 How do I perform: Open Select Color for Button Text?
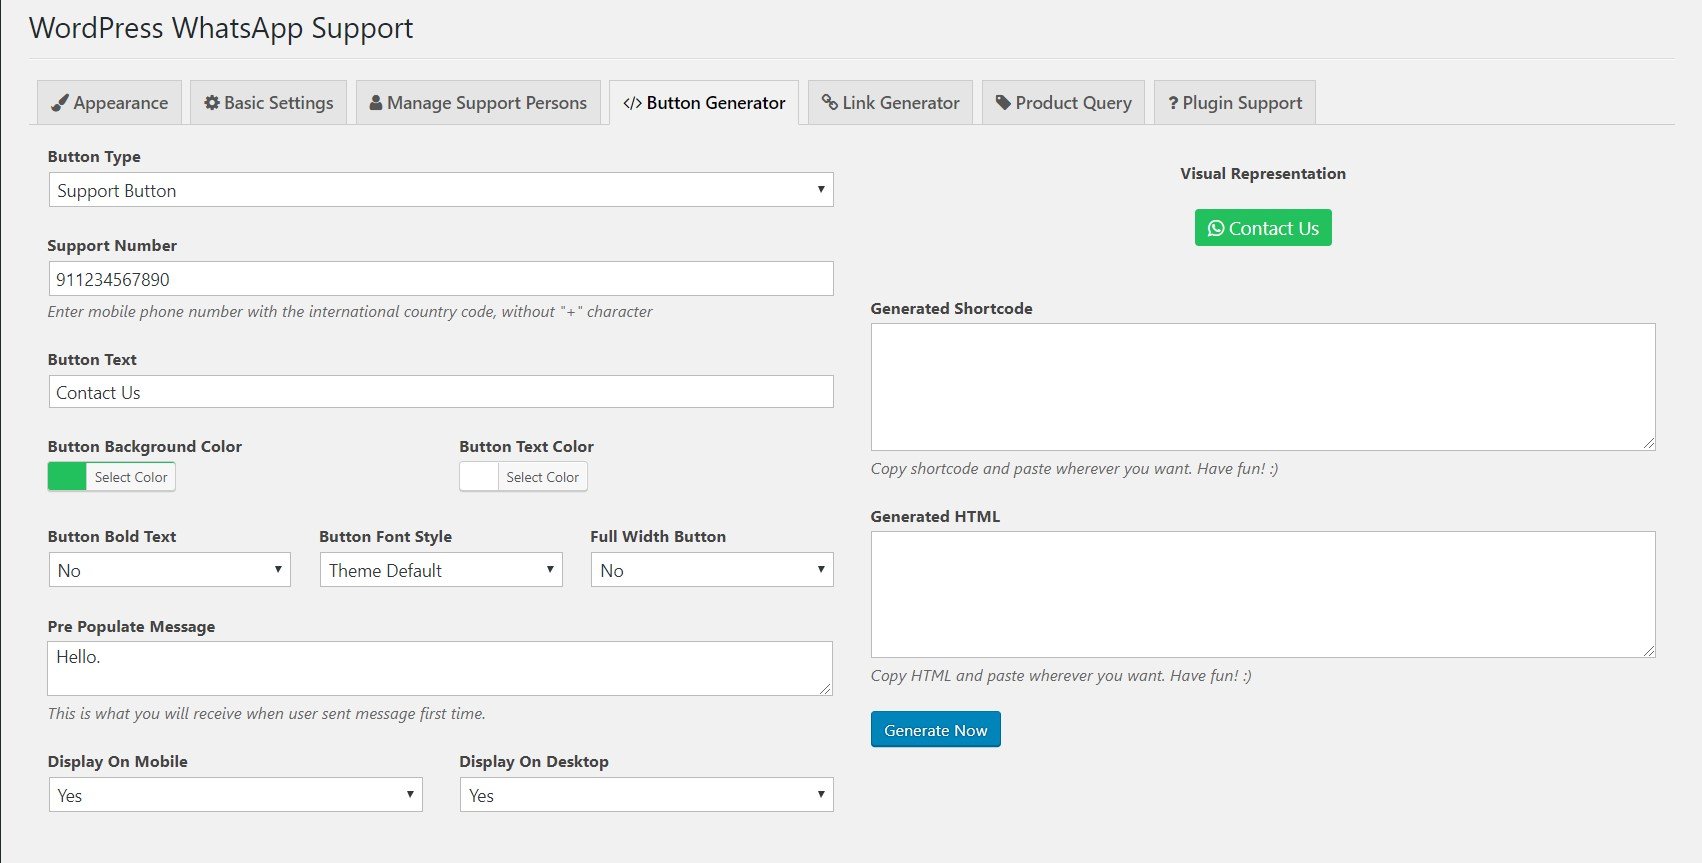542,477
